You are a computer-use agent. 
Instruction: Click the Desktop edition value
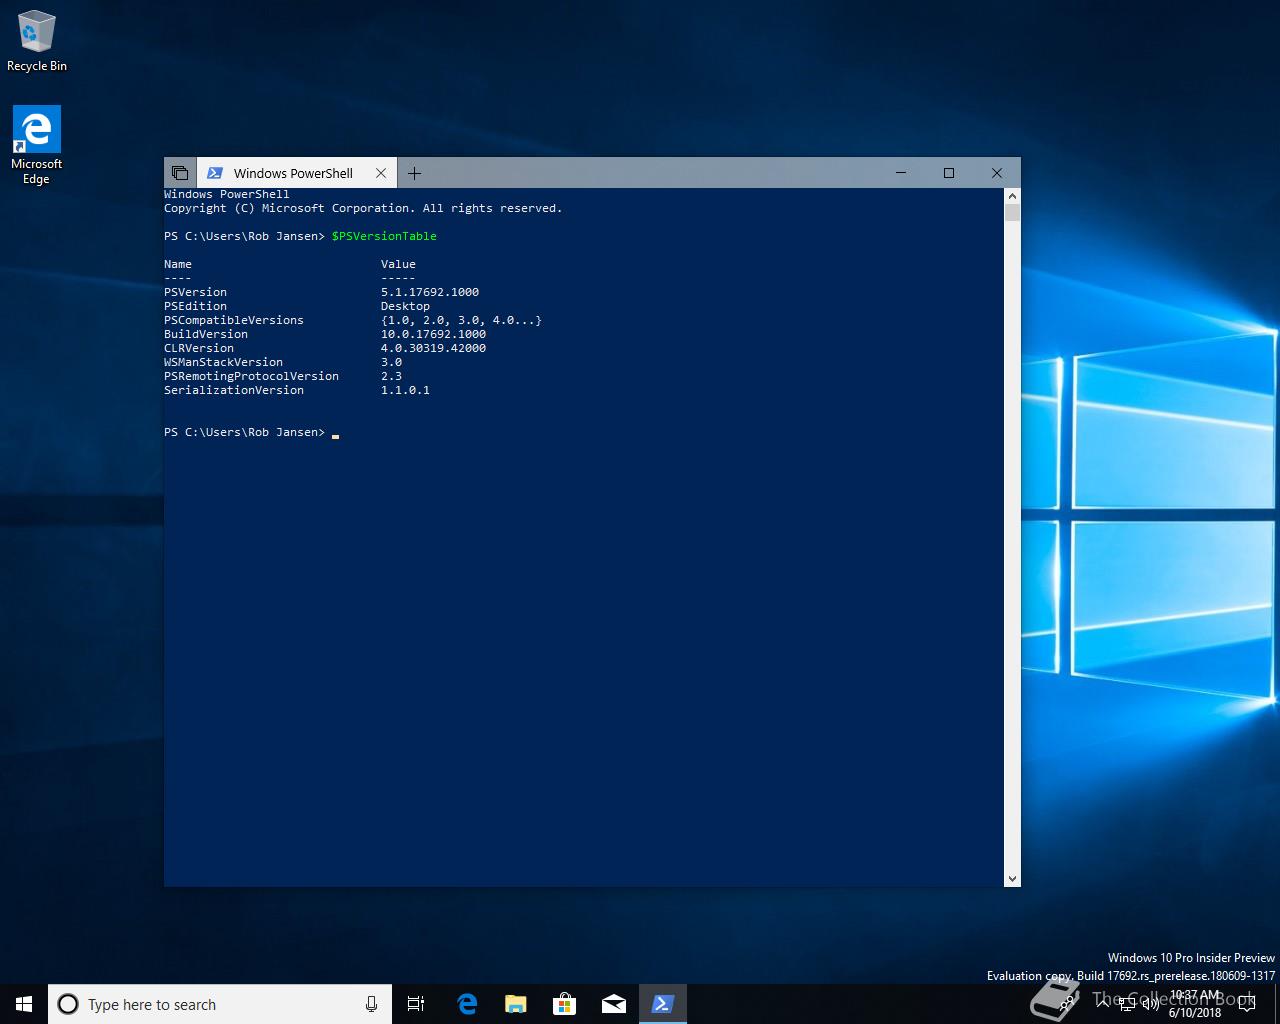405,306
